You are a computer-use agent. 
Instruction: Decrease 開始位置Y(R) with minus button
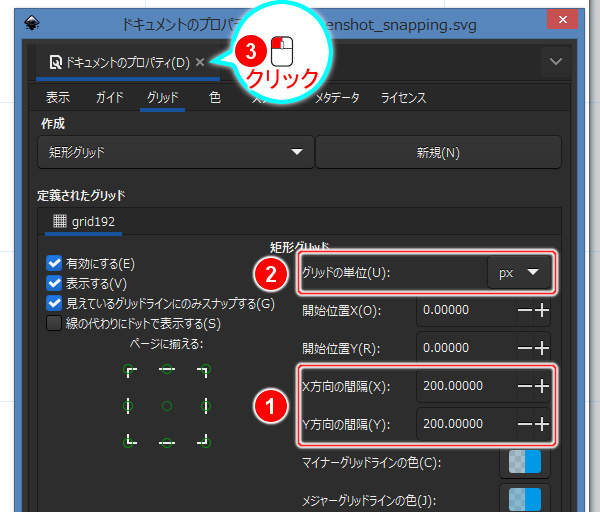(524, 348)
